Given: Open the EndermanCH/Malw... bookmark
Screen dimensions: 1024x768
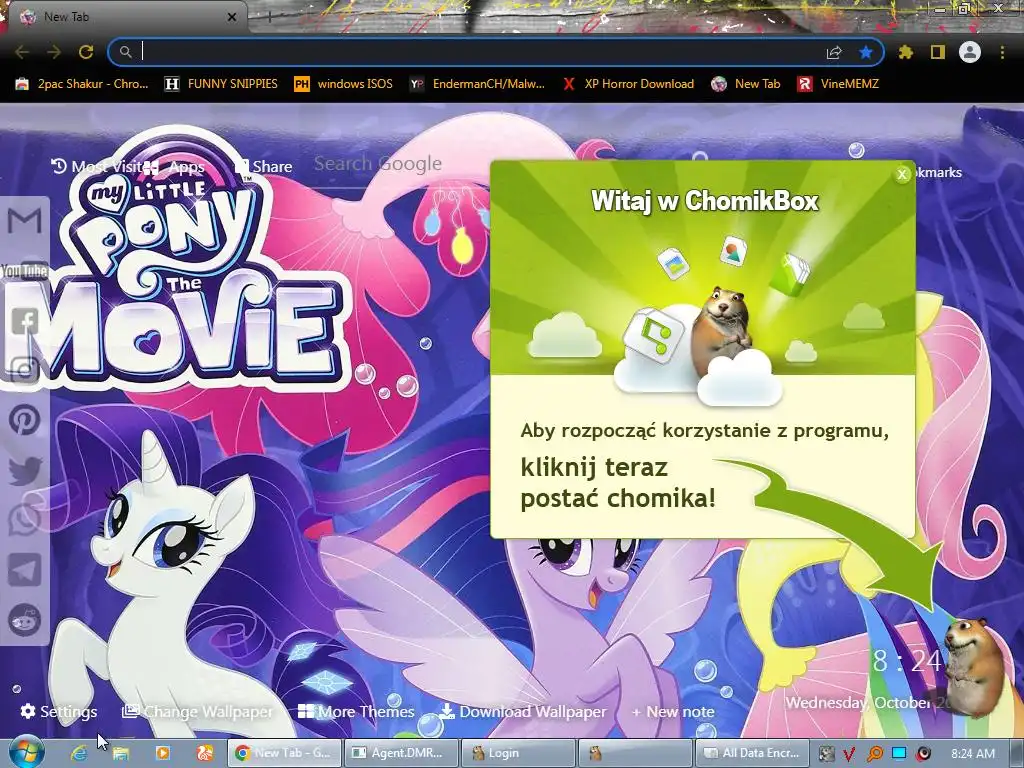Looking at the screenshot, I should pos(477,84).
